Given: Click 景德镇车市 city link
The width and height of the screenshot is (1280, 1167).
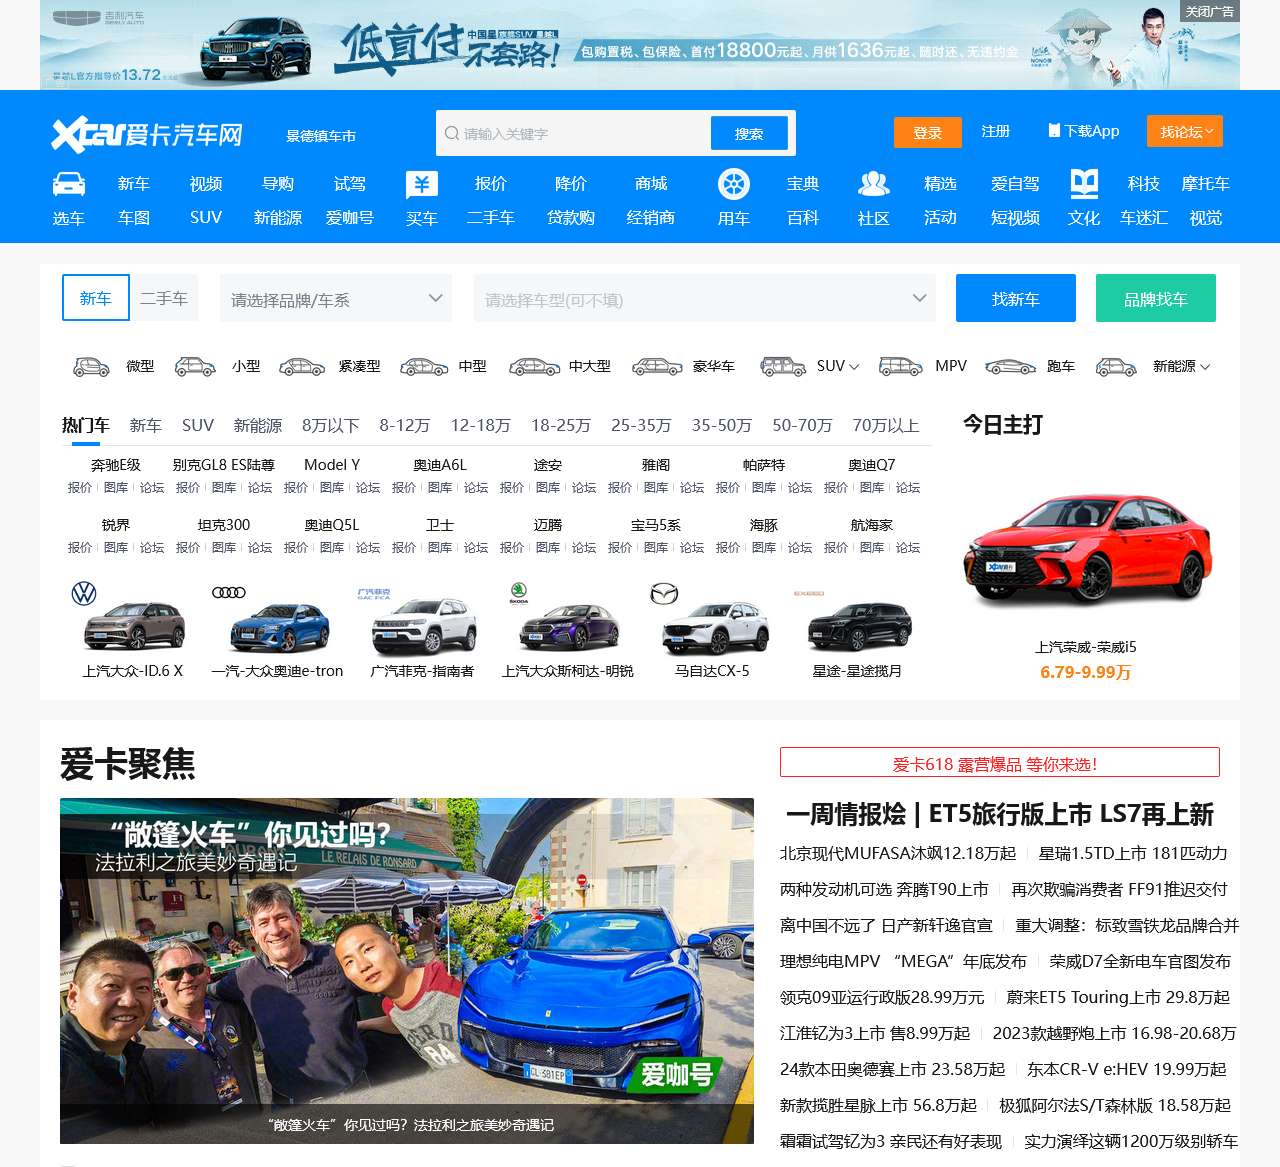Looking at the screenshot, I should pyautogui.click(x=321, y=136).
